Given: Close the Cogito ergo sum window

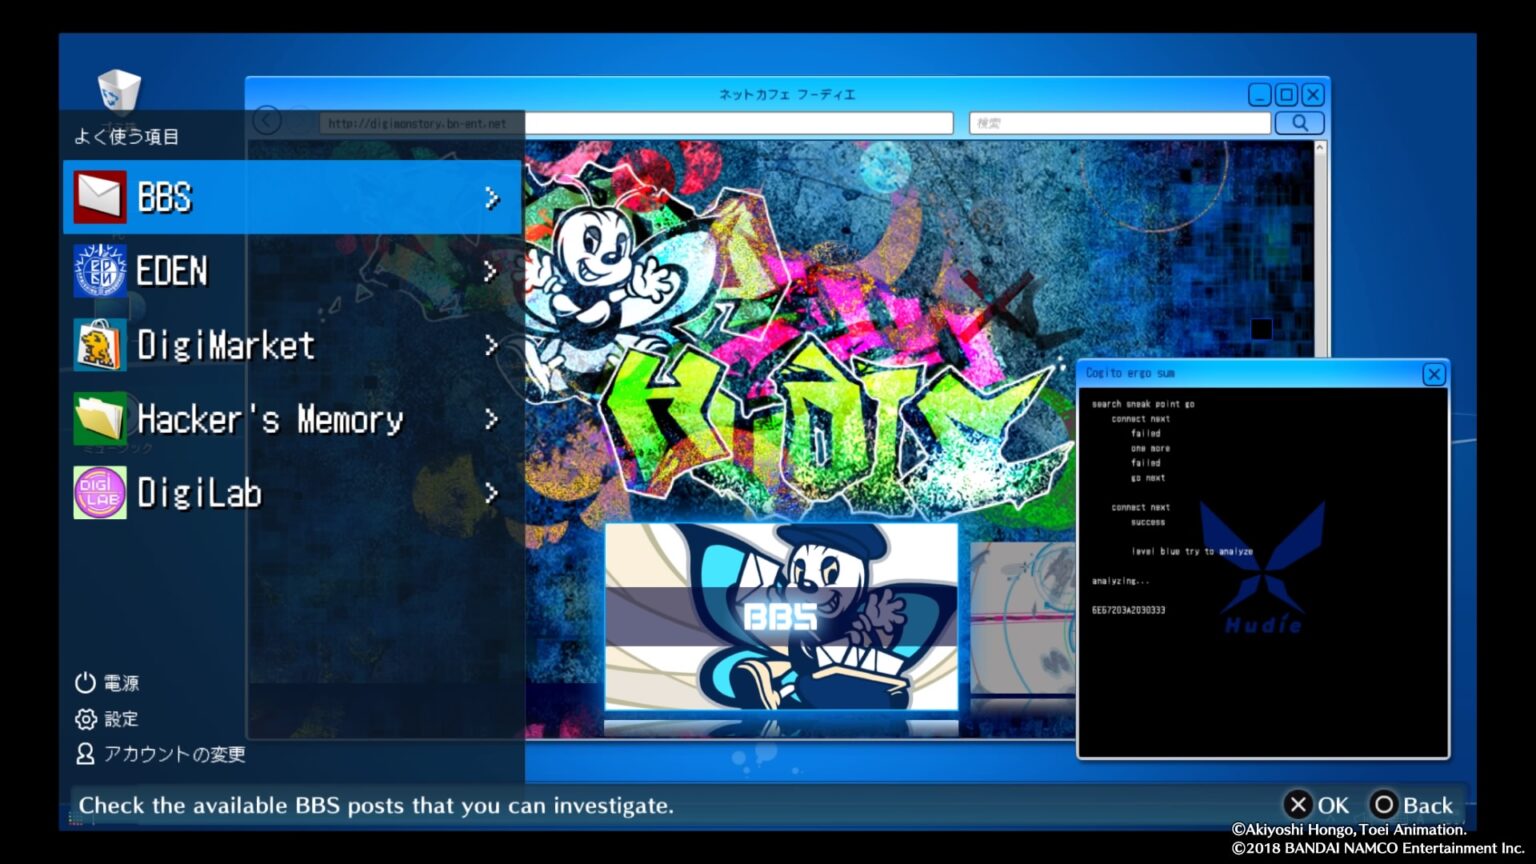Looking at the screenshot, I should point(1434,374).
